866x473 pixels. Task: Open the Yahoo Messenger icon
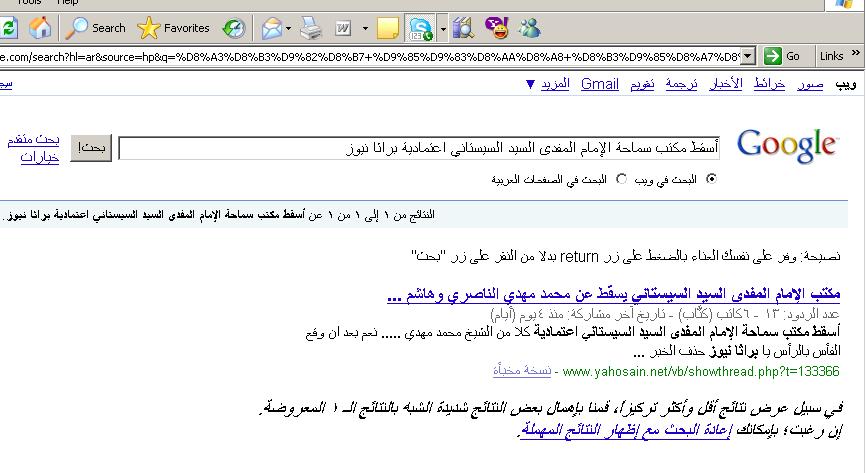point(497,28)
